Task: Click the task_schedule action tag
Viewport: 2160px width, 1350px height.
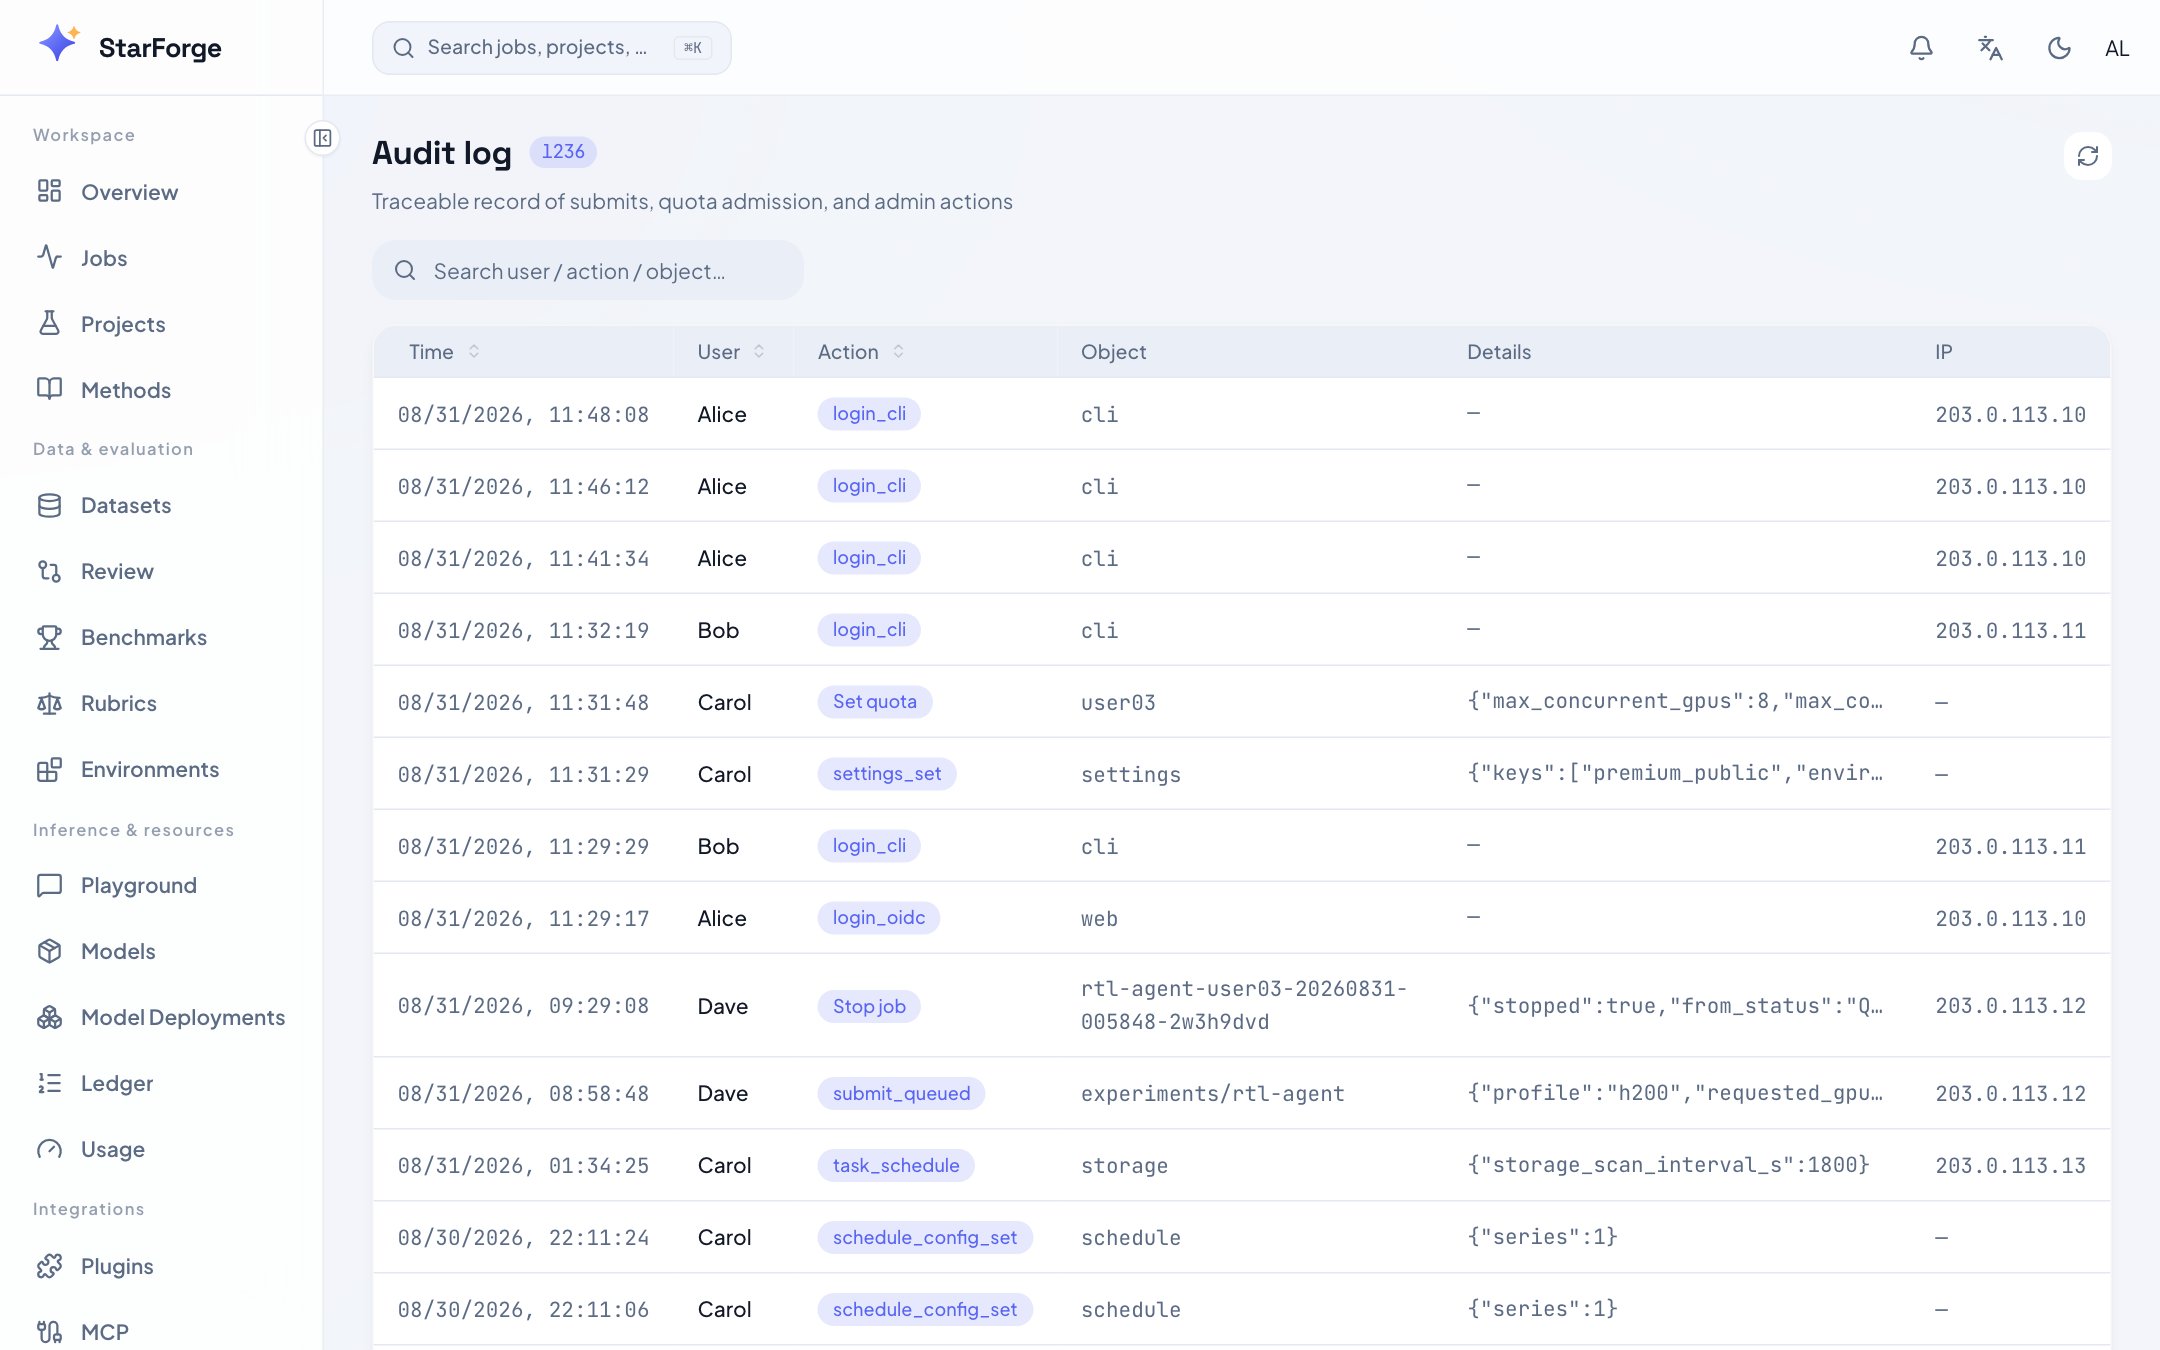Action: 896,1165
